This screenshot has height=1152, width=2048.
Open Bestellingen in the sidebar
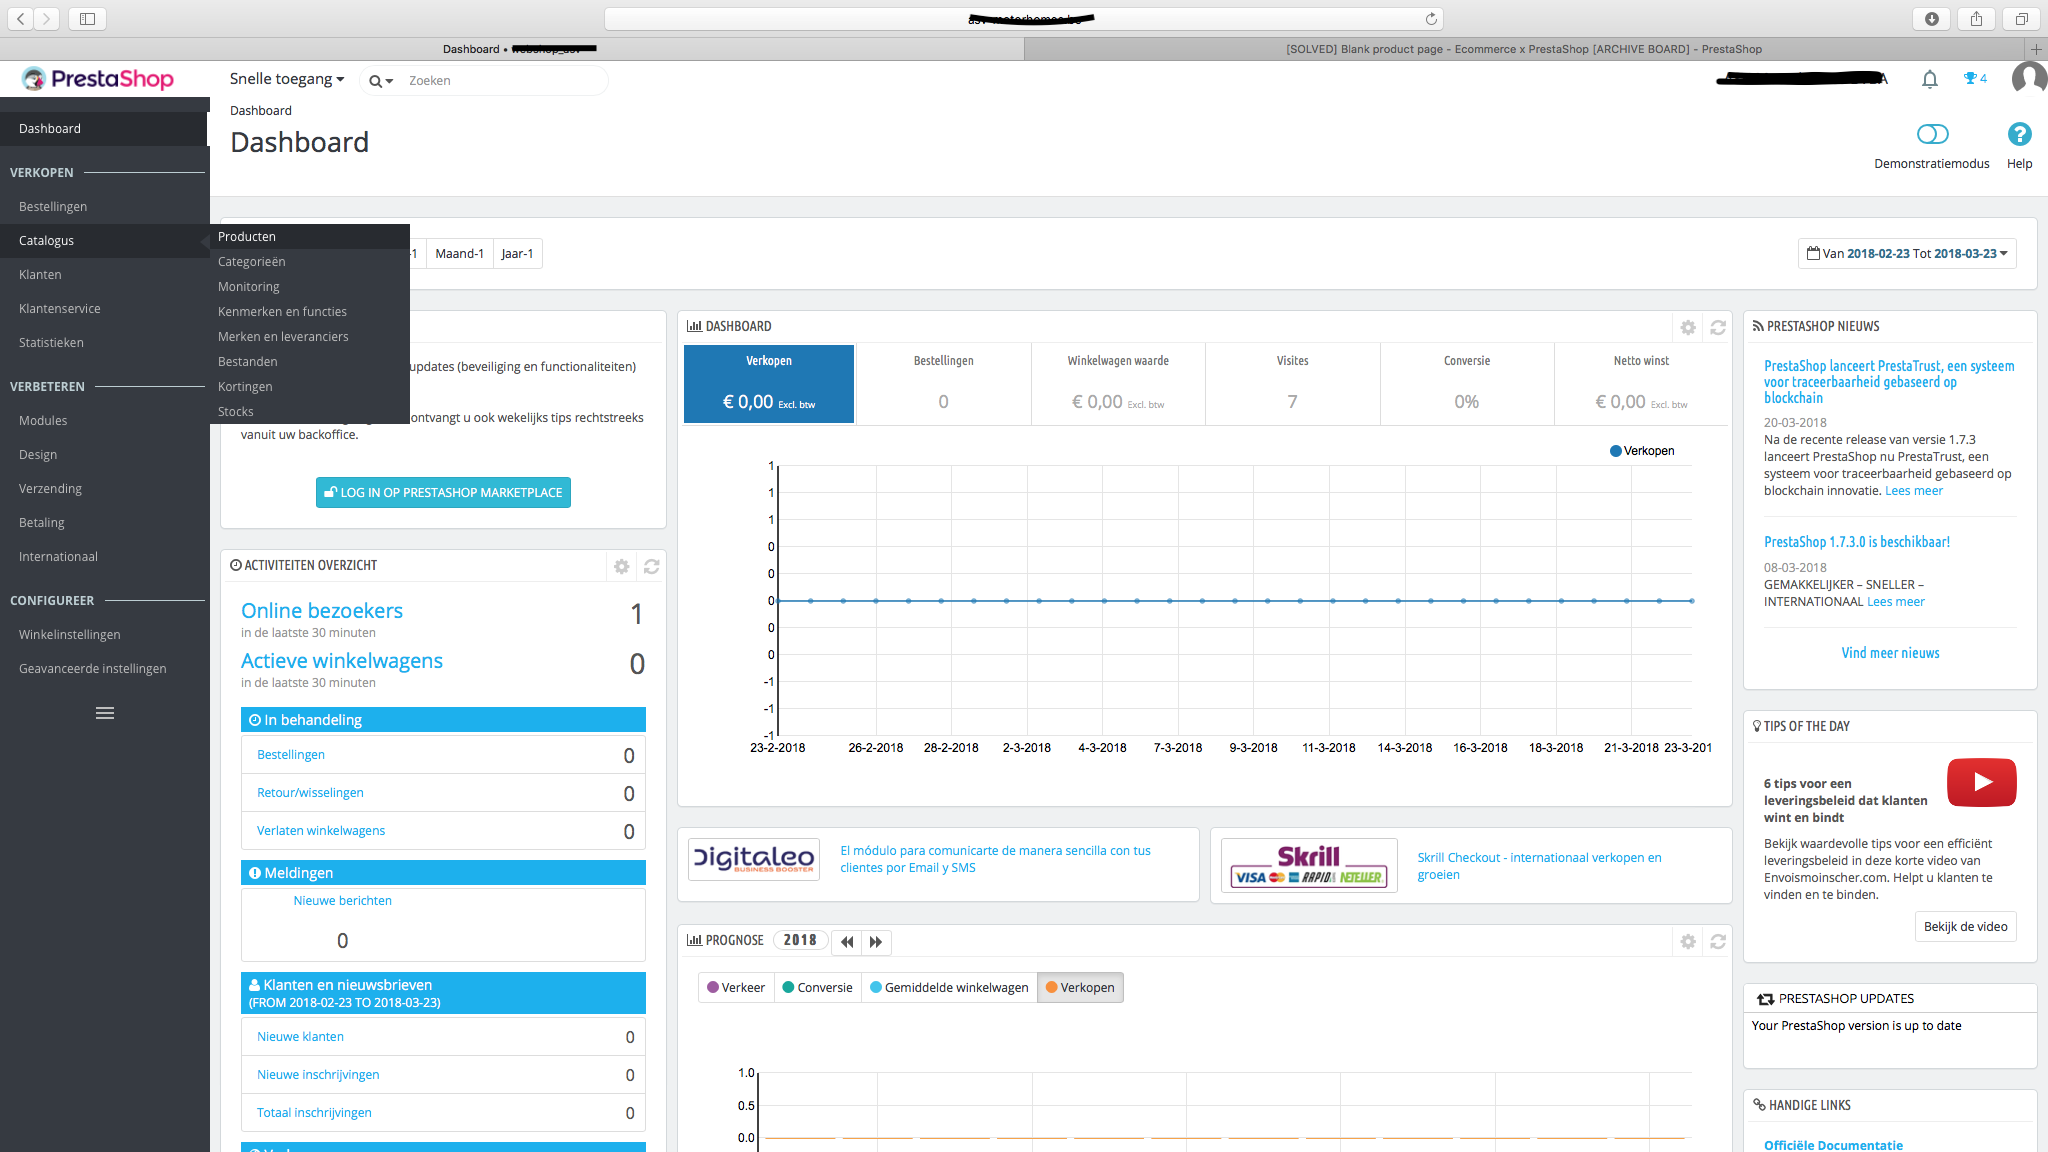(53, 206)
